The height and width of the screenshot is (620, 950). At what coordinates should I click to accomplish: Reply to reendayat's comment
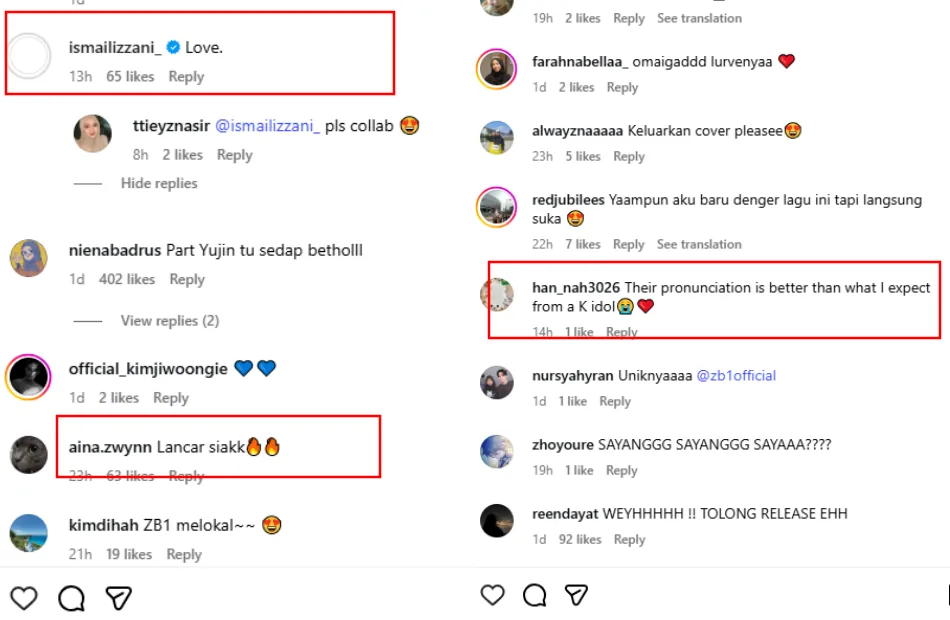click(629, 539)
